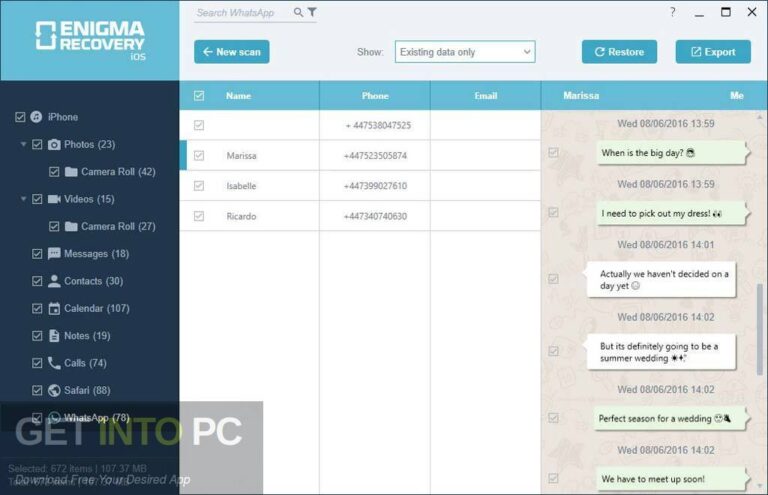Click the Enigma Recovery logo

click(91, 41)
